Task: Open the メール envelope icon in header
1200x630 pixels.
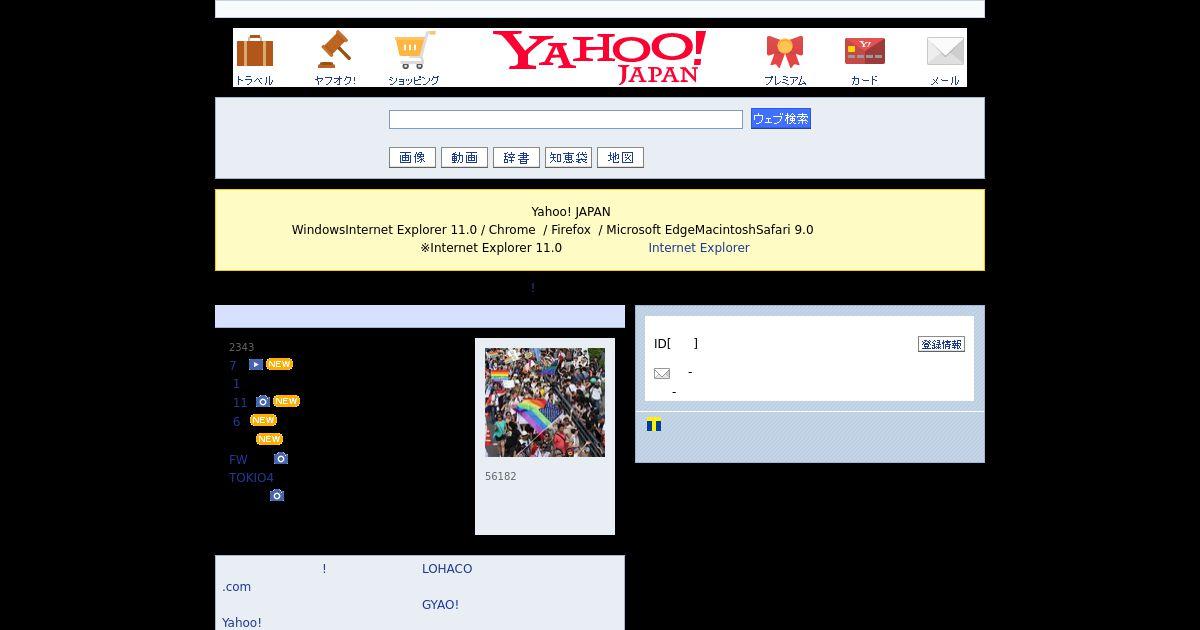Action: coord(945,59)
